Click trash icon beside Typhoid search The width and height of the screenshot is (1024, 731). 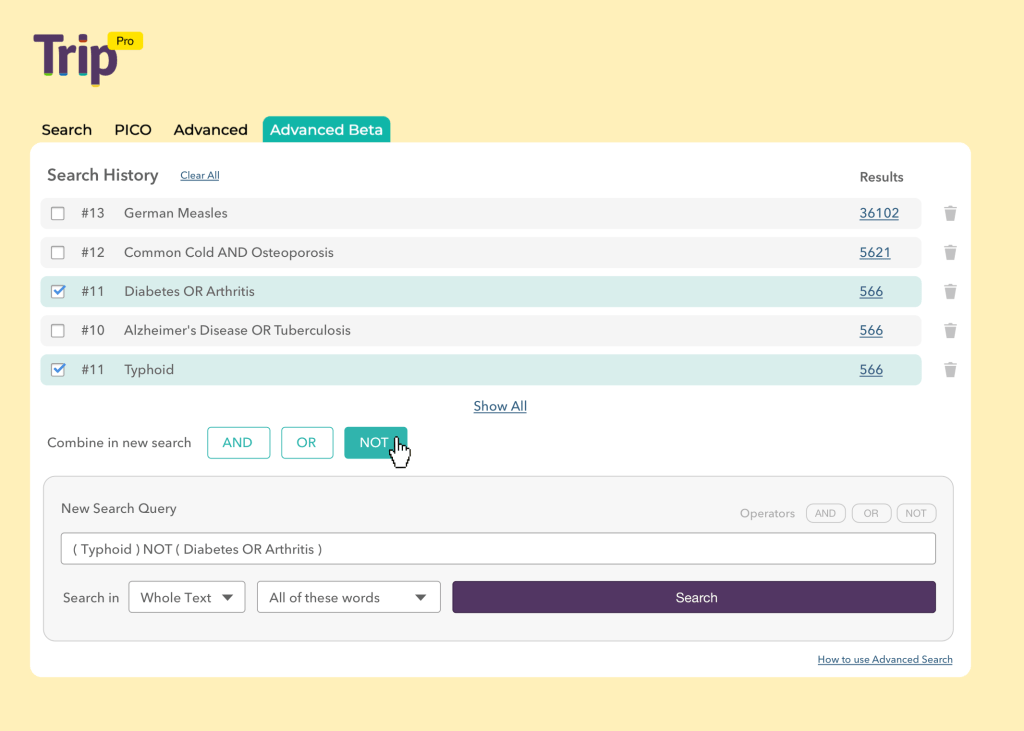point(950,369)
